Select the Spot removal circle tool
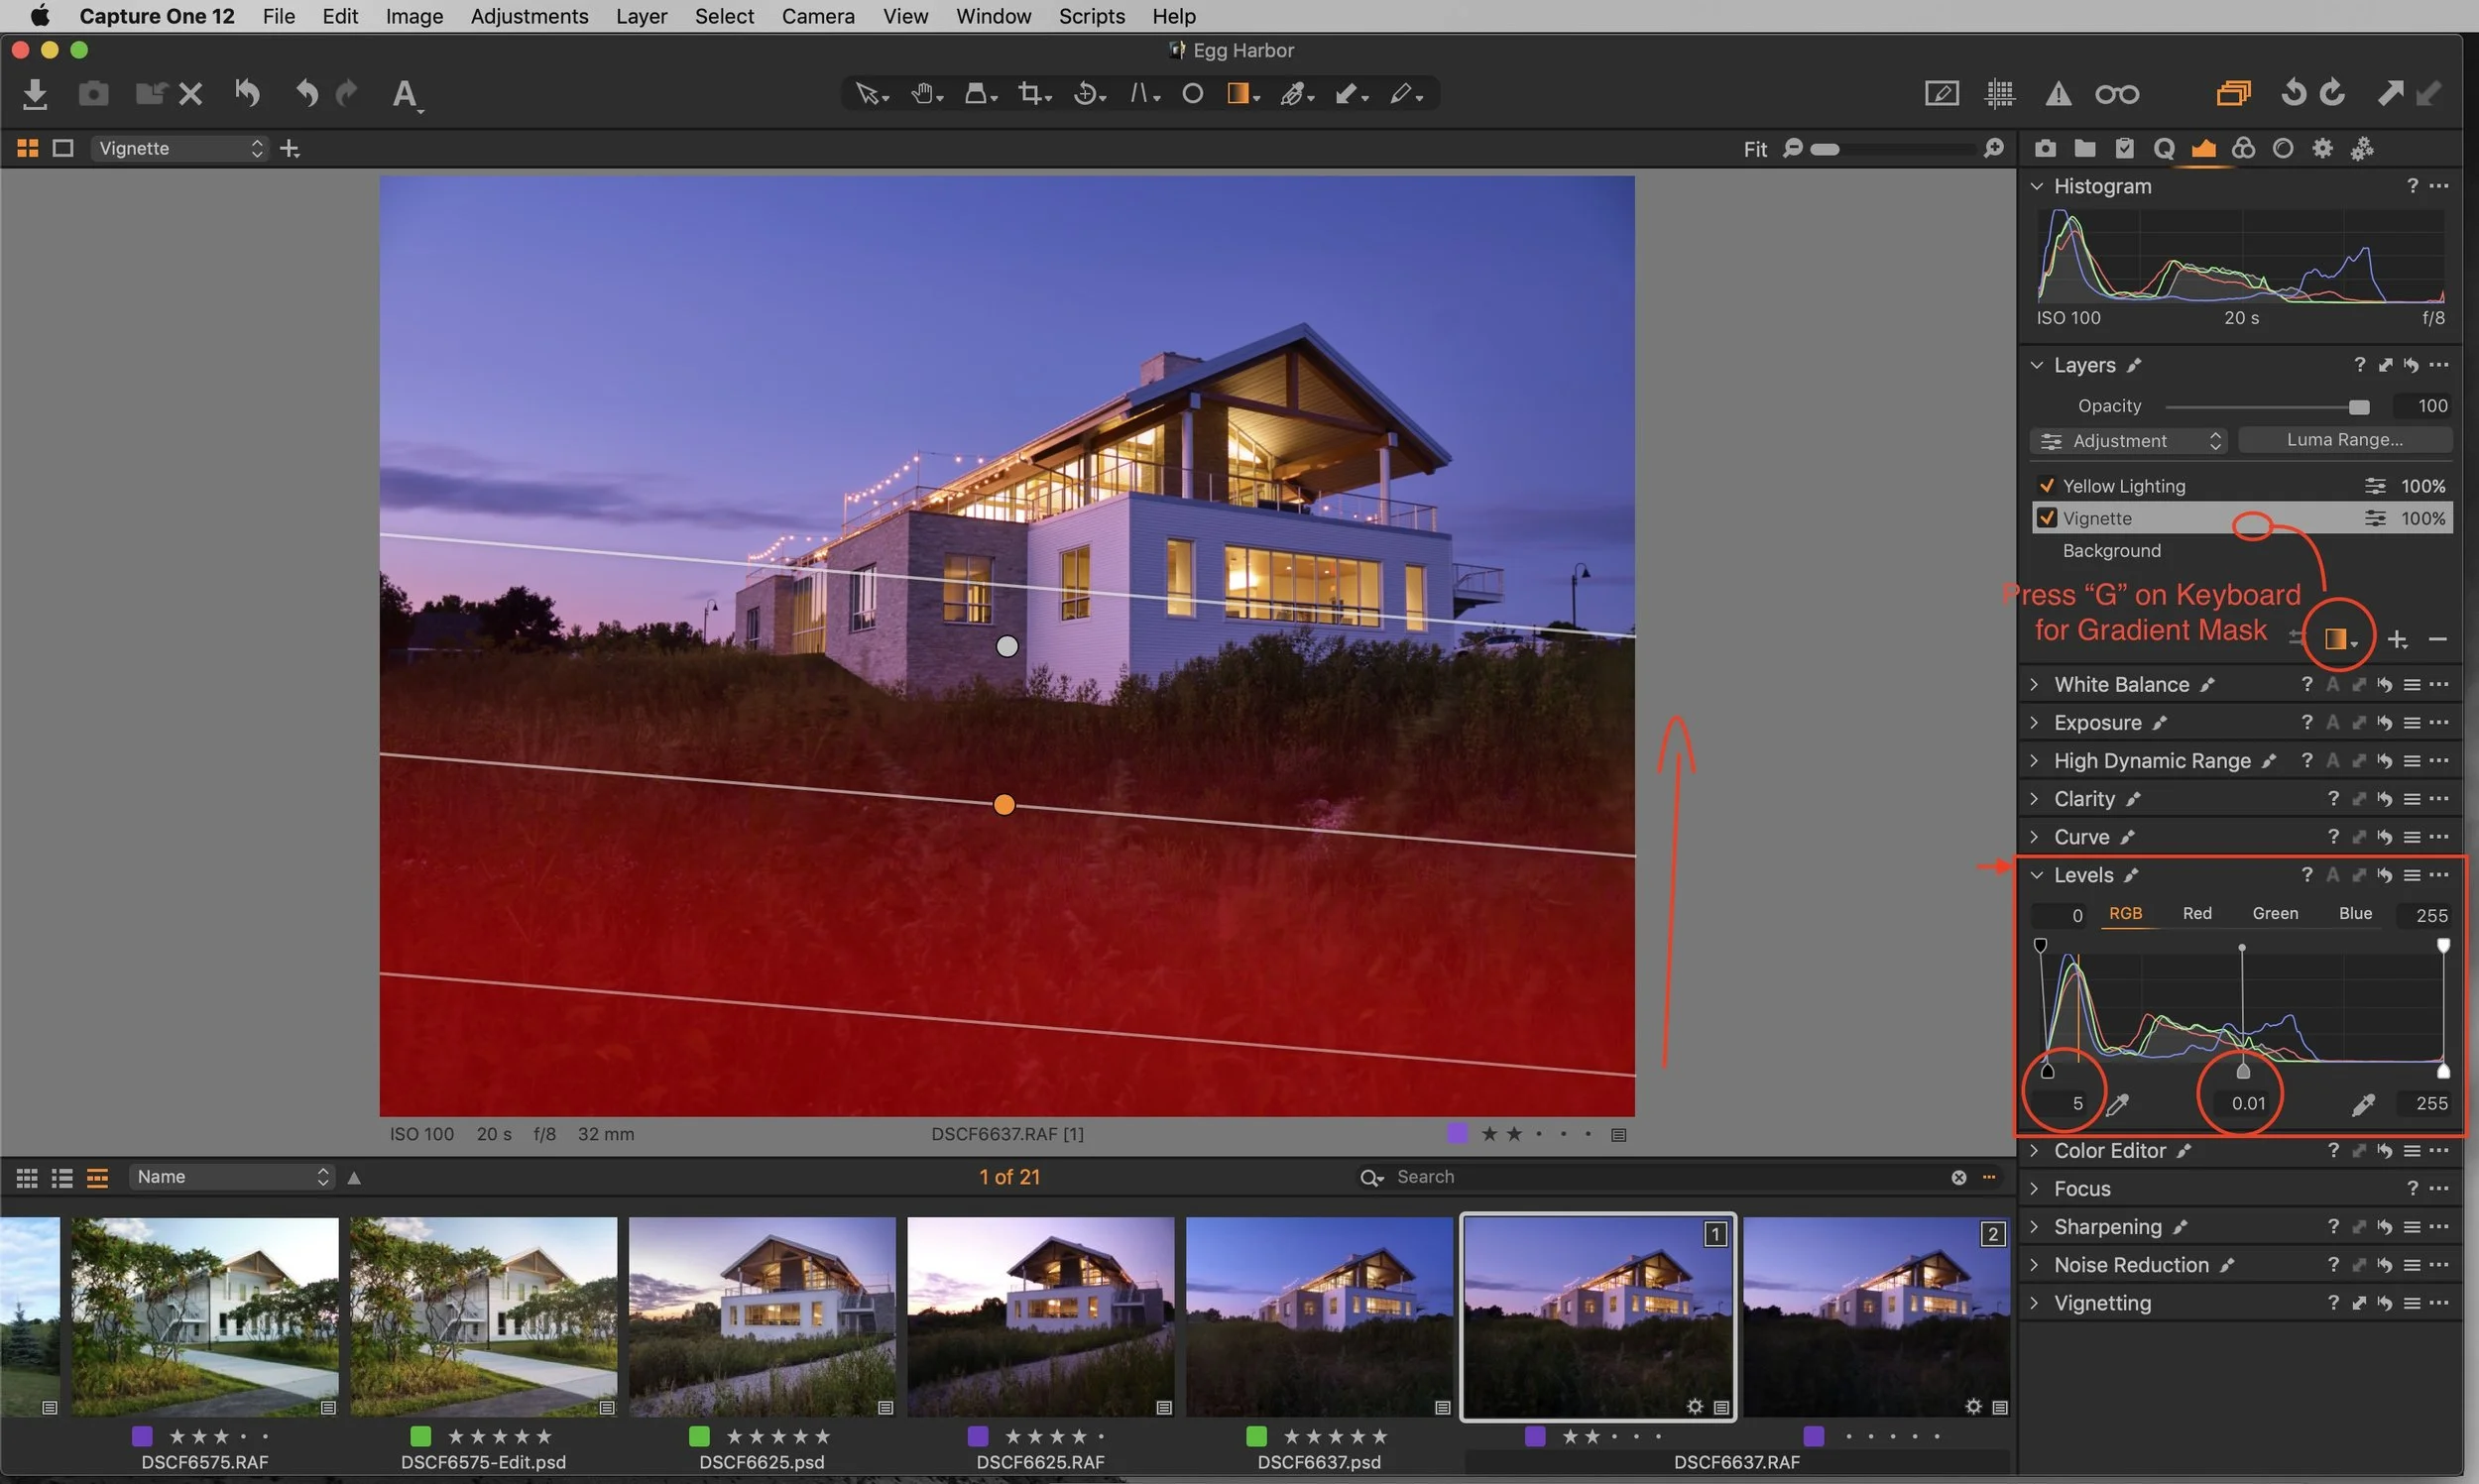The image size is (2479, 1484). pos(1192,94)
